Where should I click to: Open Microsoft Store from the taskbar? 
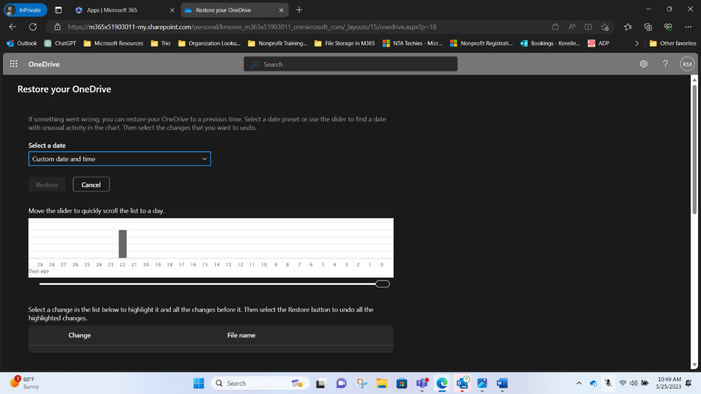pos(401,383)
